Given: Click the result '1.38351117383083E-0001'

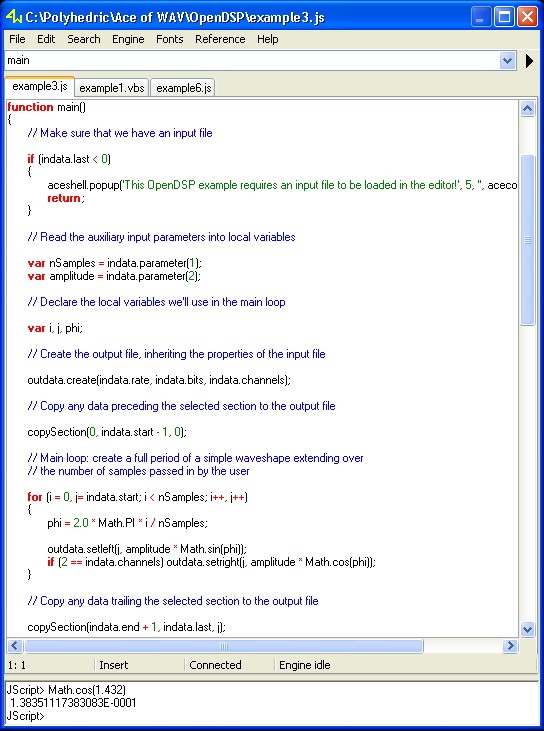Looking at the screenshot, I should tap(73, 703).
